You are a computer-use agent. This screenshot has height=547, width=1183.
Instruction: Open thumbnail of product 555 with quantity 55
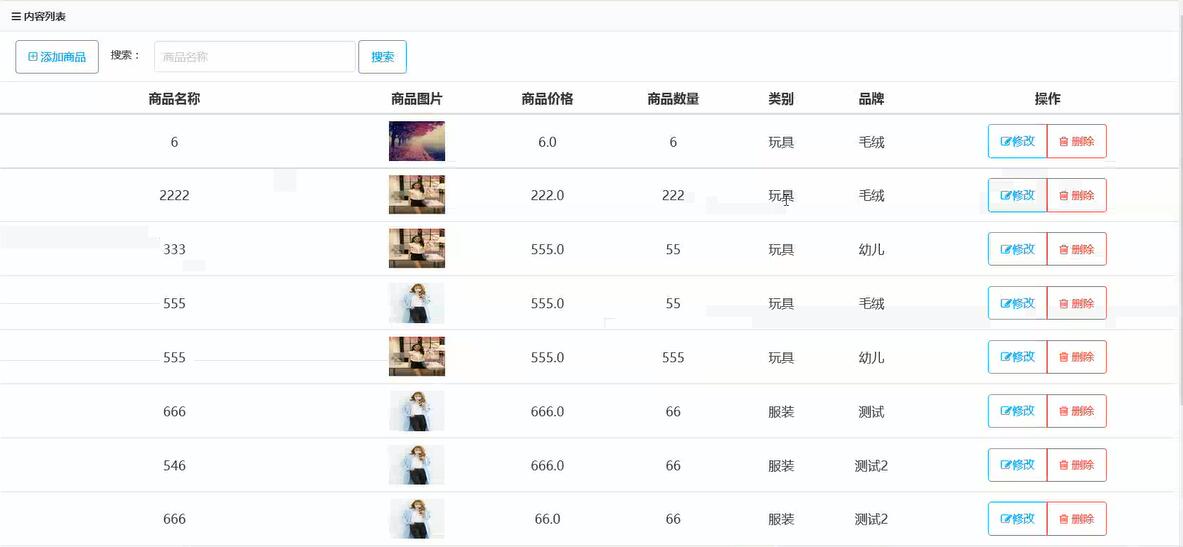click(x=416, y=303)
